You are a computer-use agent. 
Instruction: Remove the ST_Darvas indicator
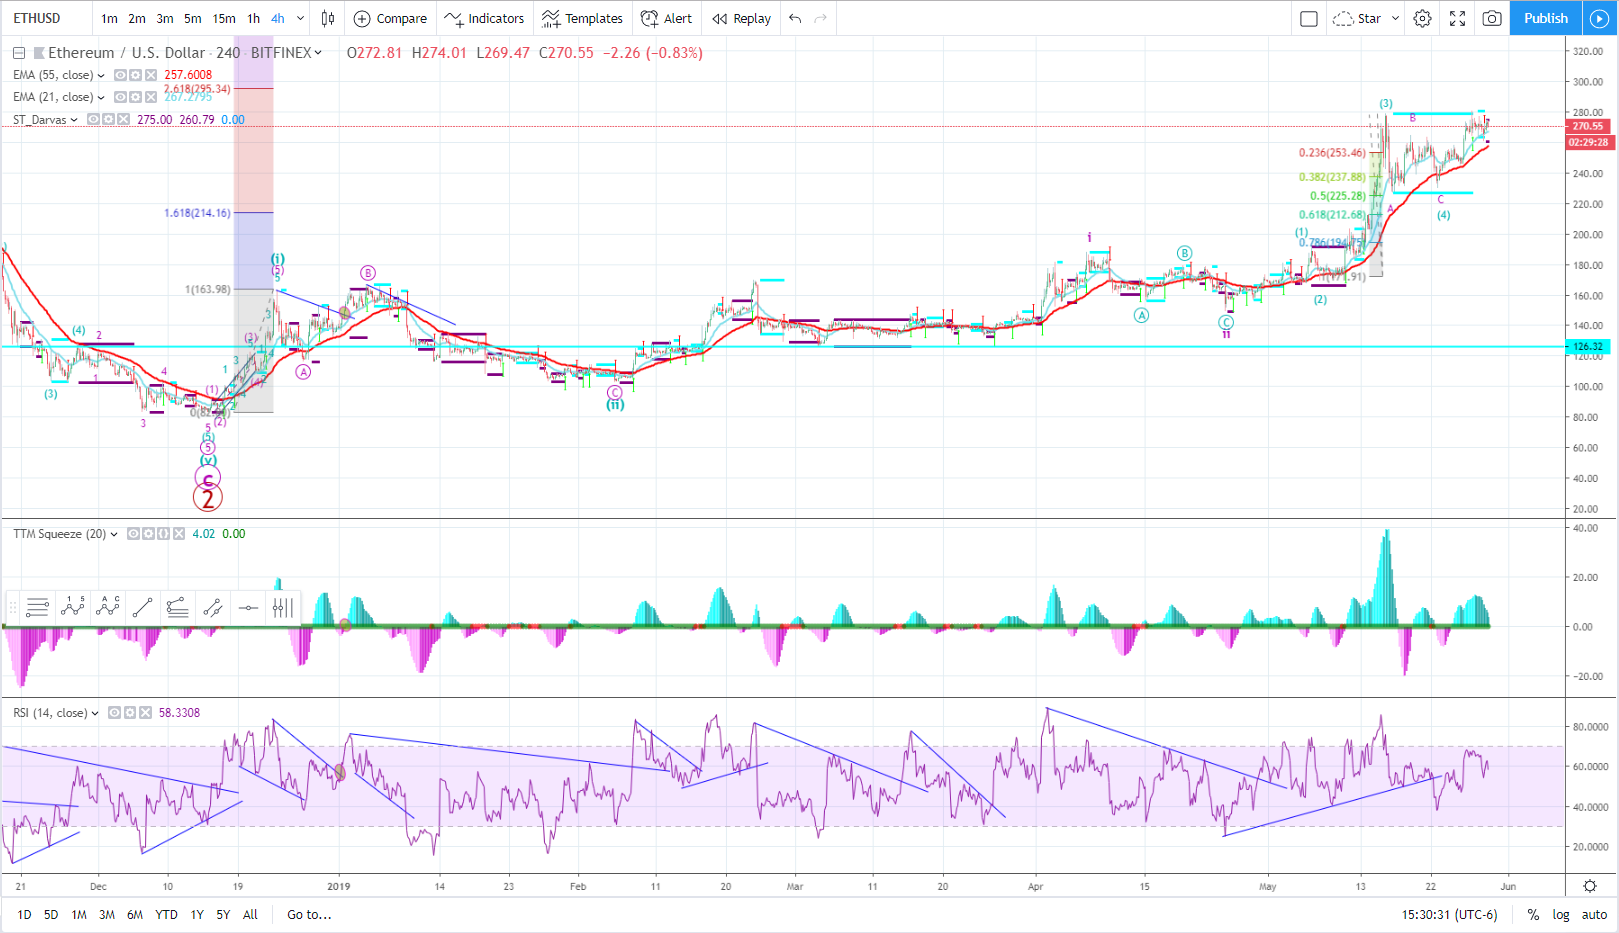123,119
